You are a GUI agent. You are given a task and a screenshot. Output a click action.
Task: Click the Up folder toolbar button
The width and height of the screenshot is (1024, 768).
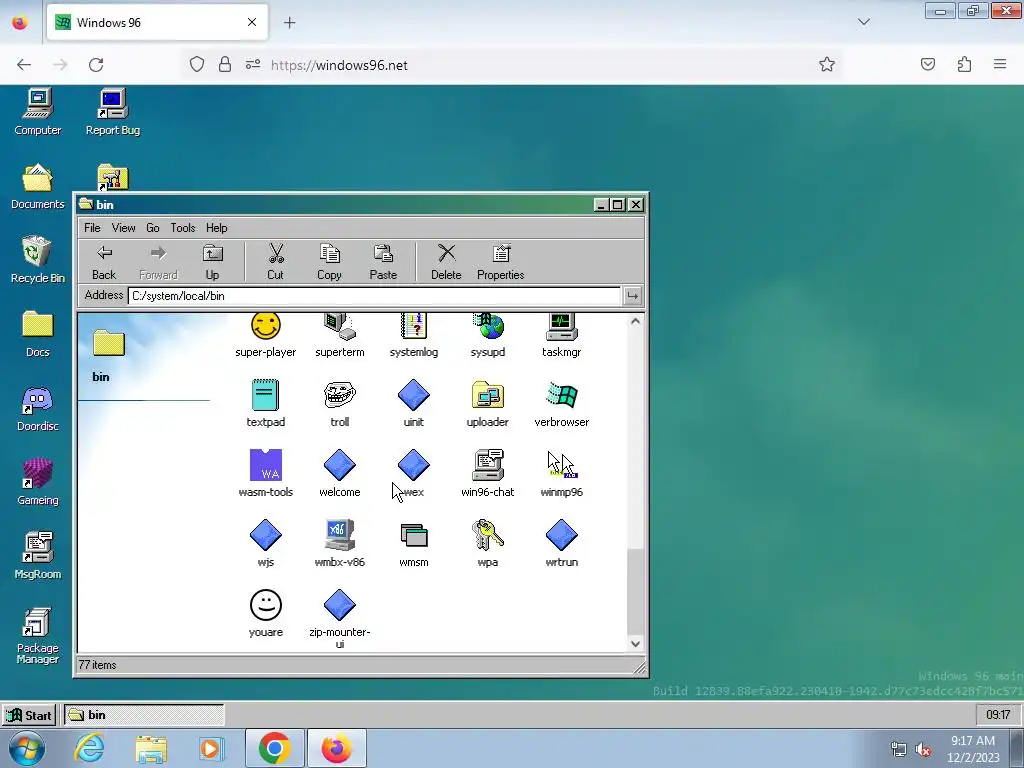click(212, 262)
